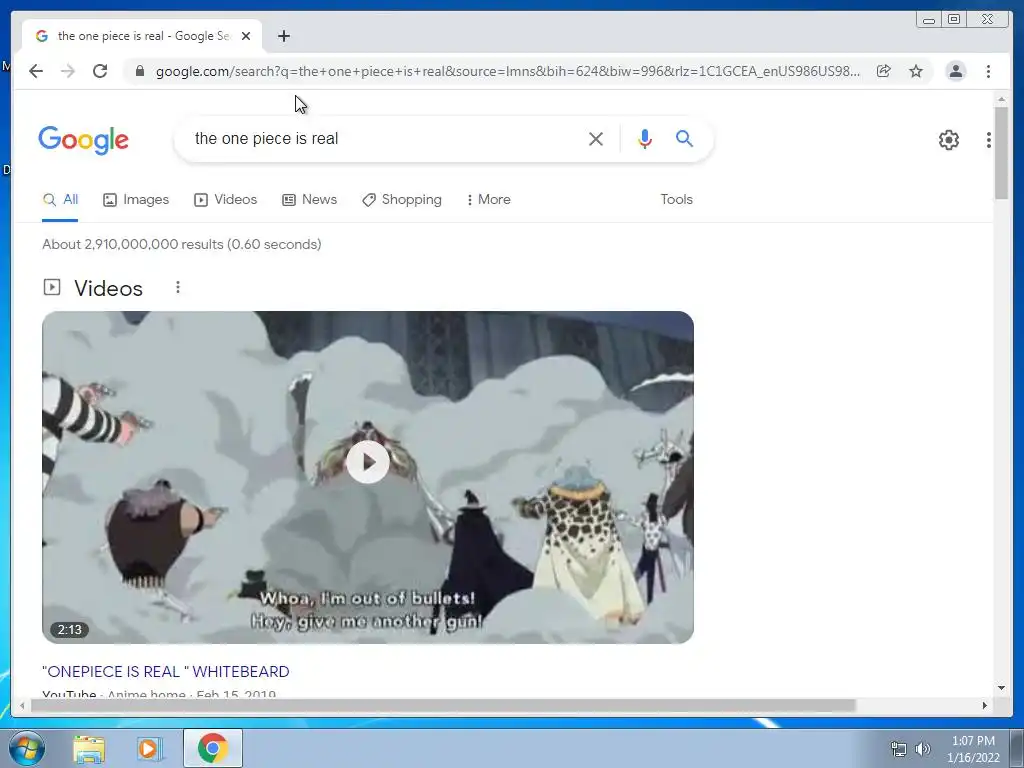The image size is (1024, 768).
Task: Open volume control in system tray
Action: (923, 749)
